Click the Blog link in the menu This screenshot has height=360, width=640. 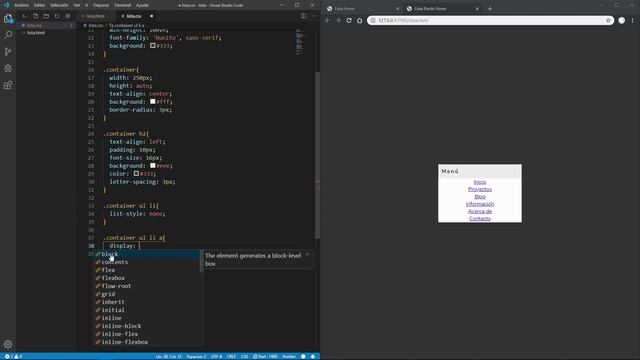click(x=480, y=197)
